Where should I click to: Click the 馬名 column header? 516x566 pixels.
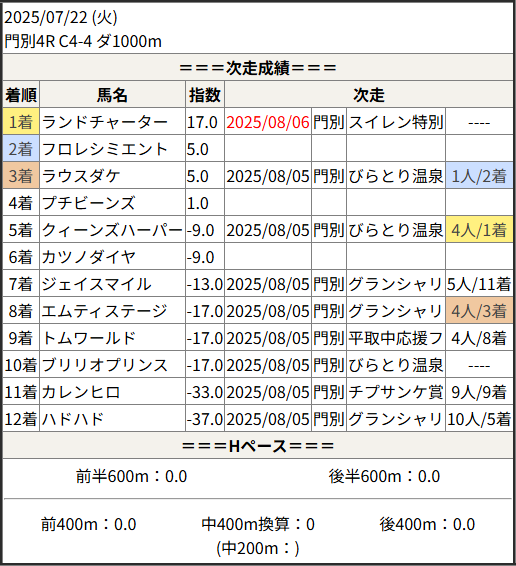click(x=112, y=95)
